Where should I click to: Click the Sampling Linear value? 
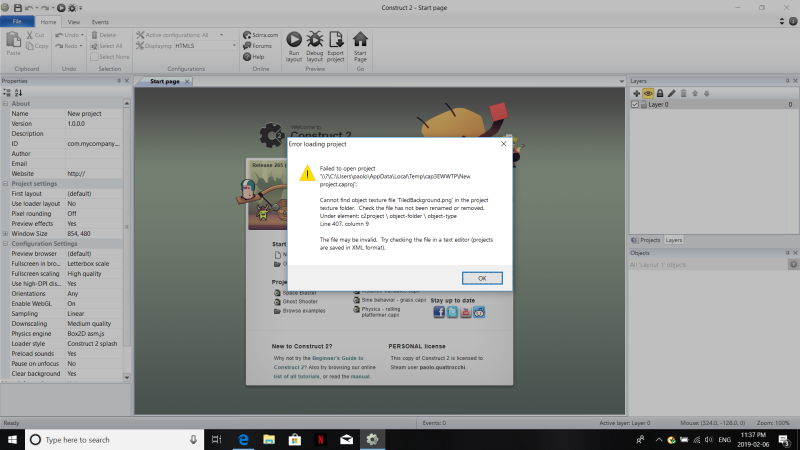(x=94, y=314)
